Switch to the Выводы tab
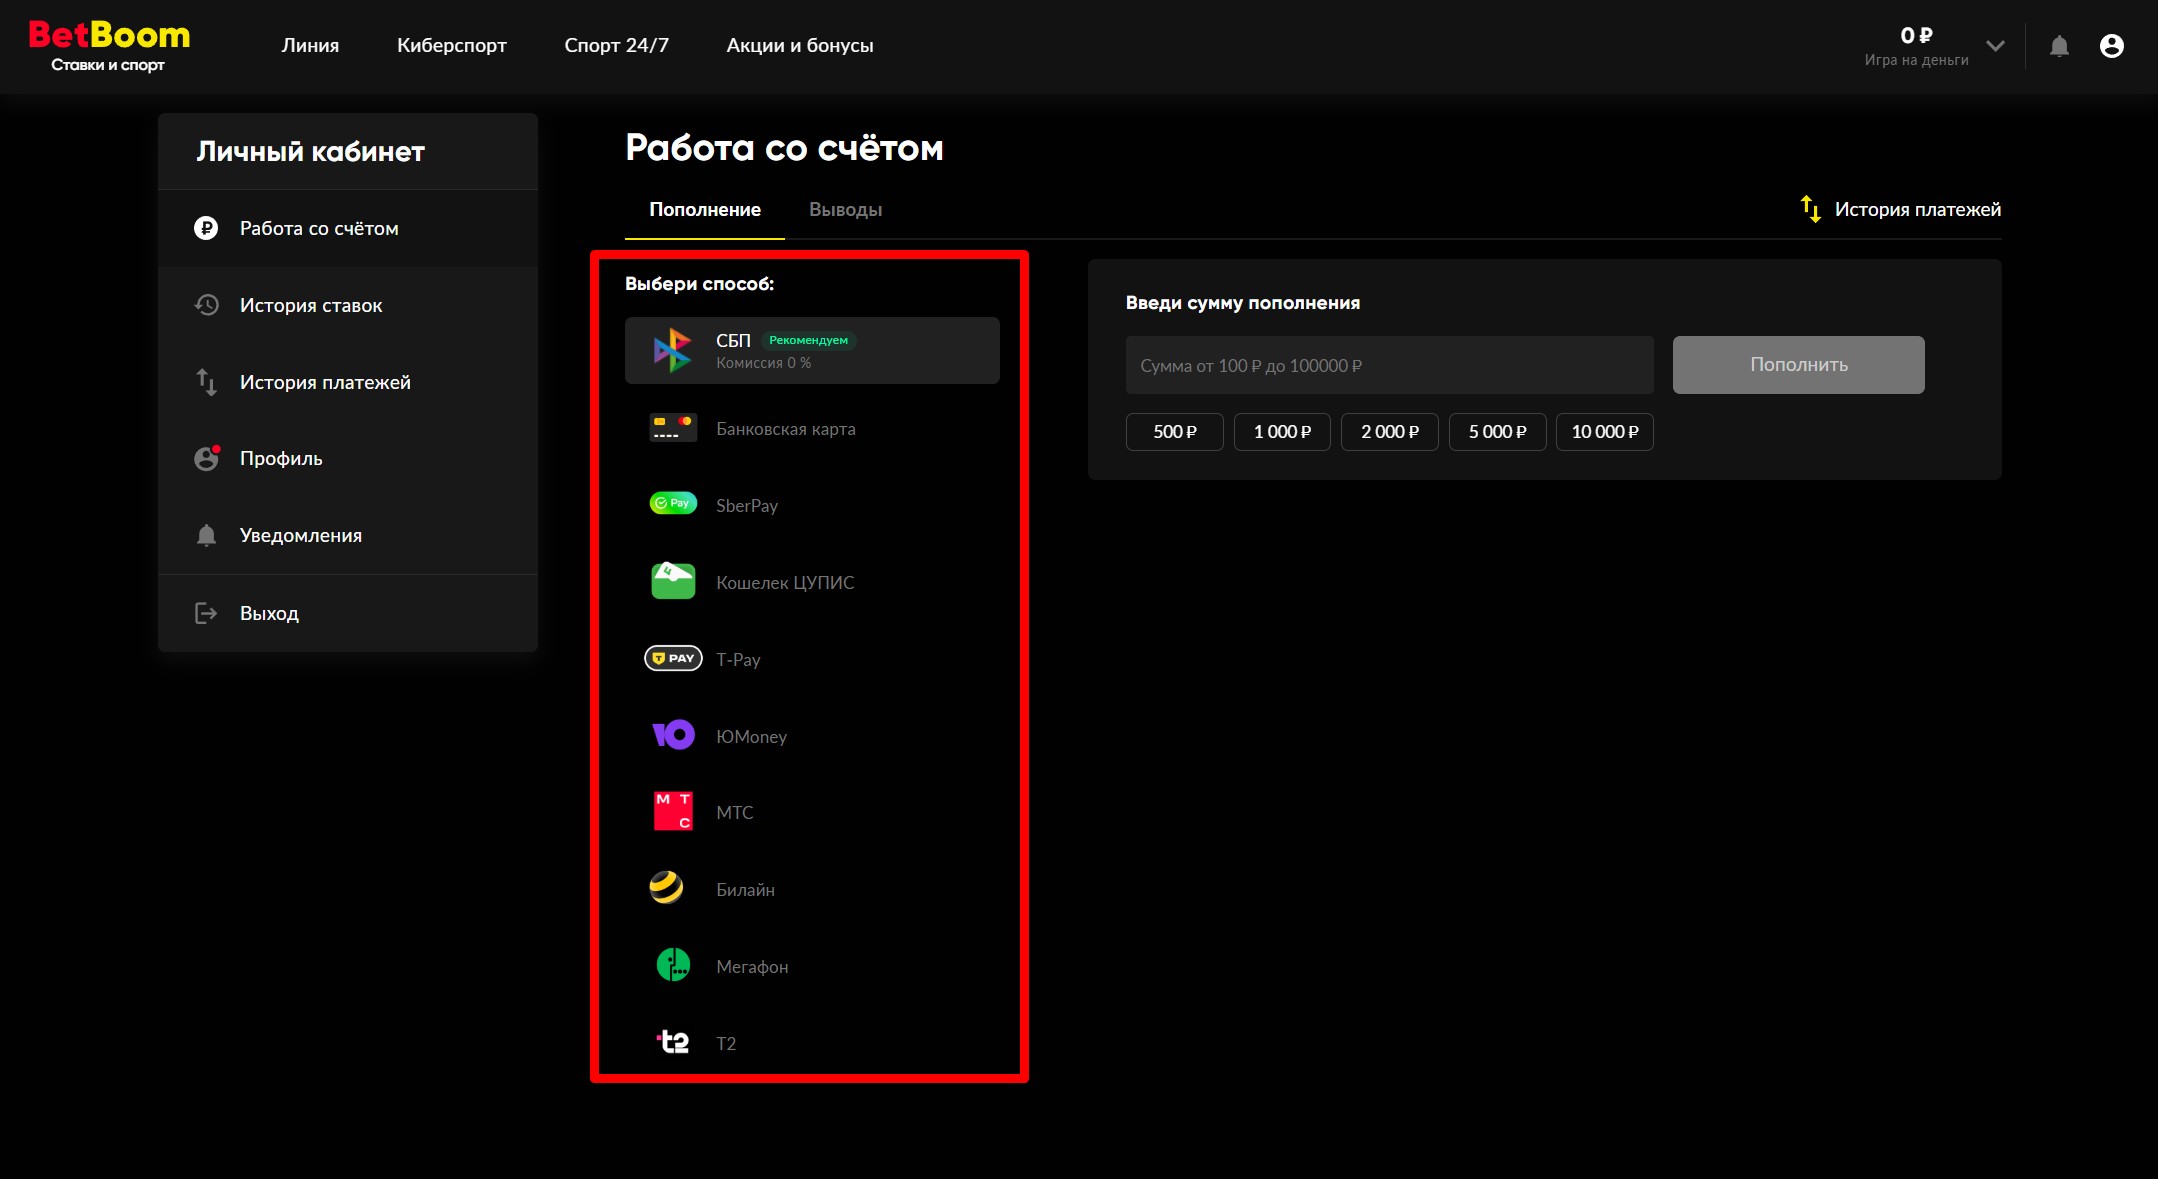The width and height of the screenshot is (2158, 1179). (845, 210)
